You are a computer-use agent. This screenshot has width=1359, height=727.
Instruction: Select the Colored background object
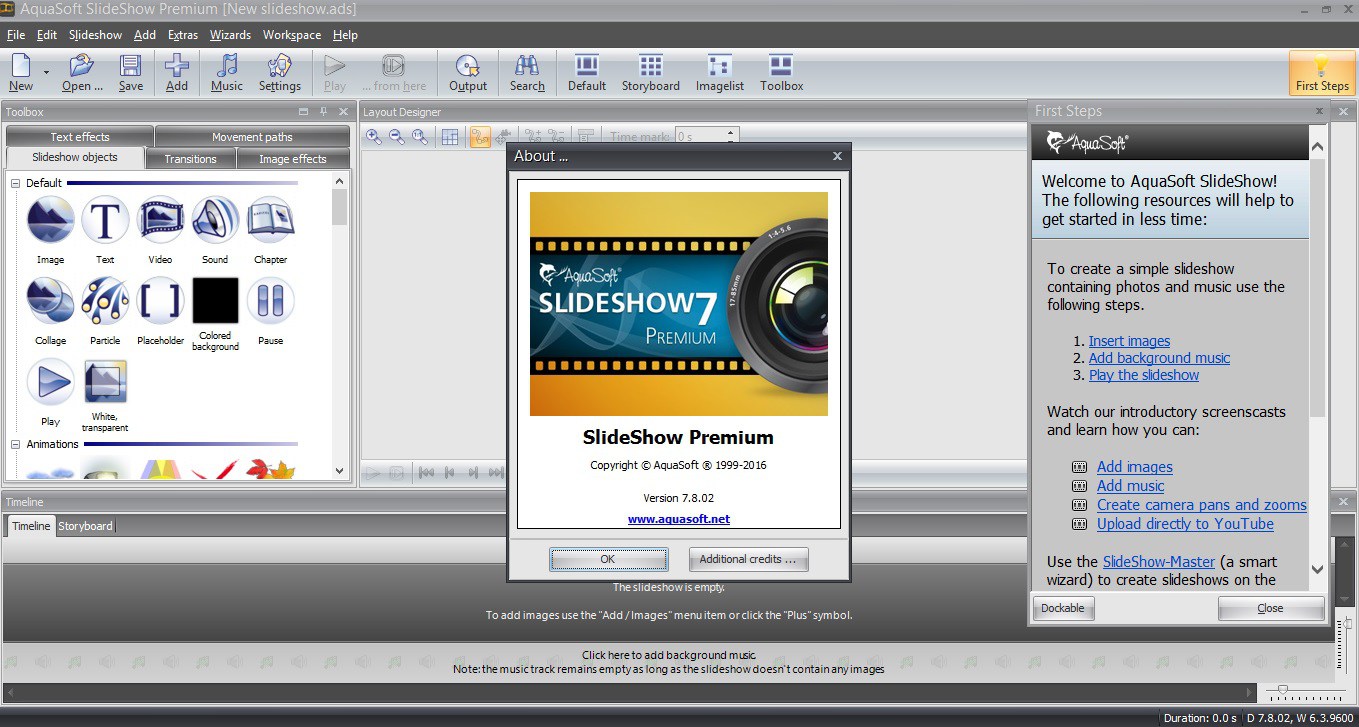click(x=215, y=314)
